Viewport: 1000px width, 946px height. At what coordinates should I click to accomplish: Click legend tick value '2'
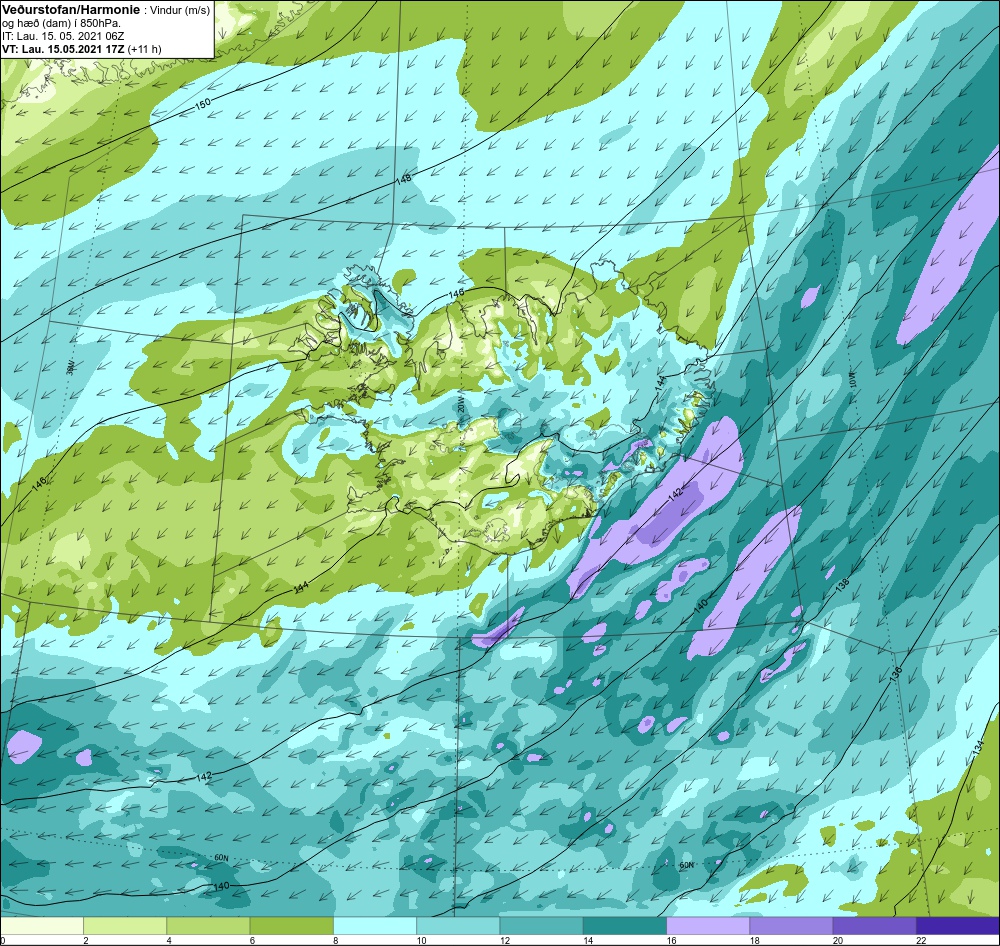pyautogui.click(x=85, y=940)
